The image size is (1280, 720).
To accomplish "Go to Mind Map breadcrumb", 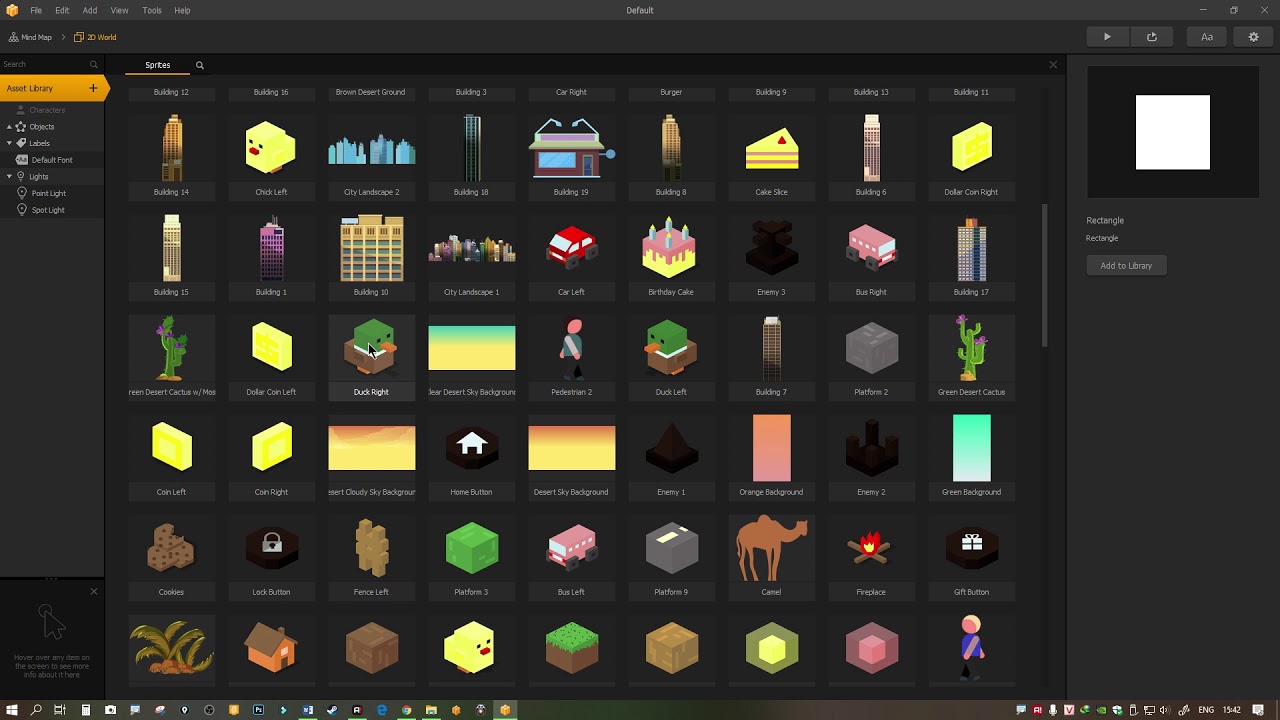I will click(x=30, y=37).
